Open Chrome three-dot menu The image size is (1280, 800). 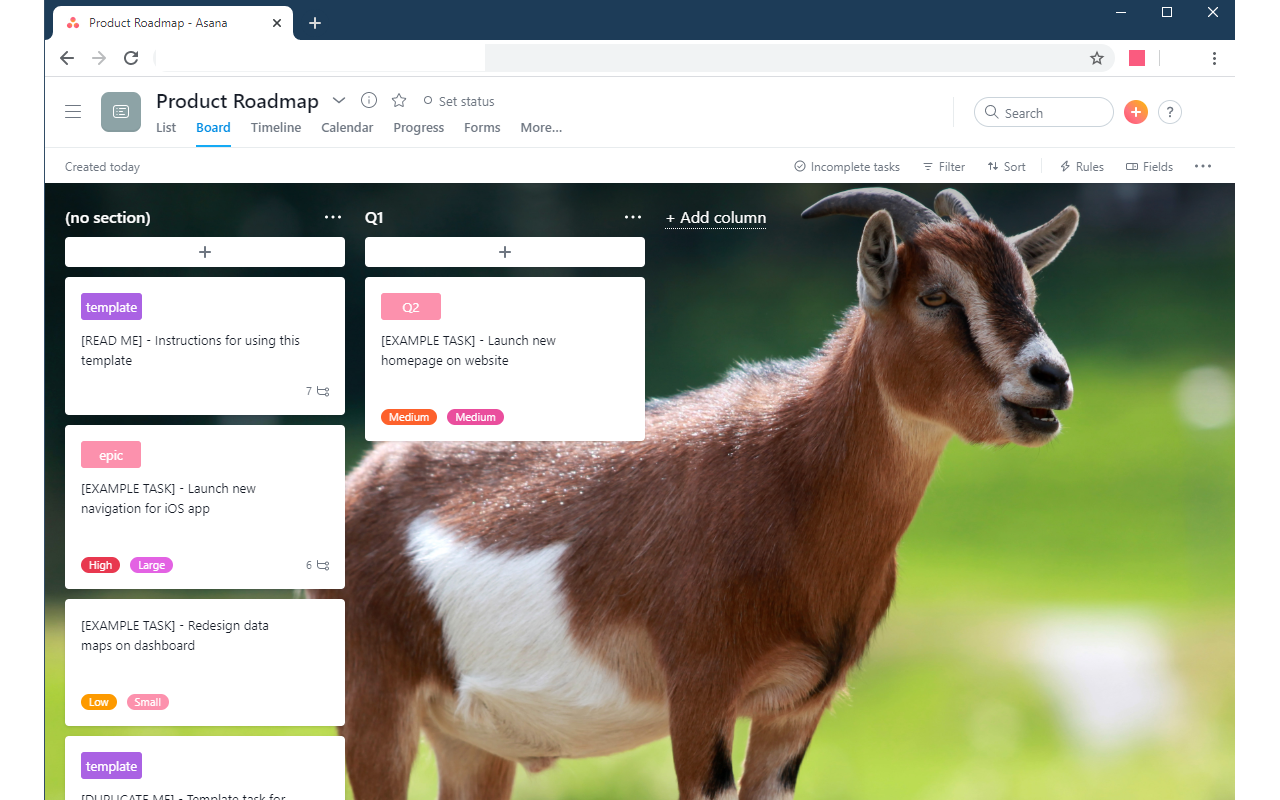[1214, 58]
